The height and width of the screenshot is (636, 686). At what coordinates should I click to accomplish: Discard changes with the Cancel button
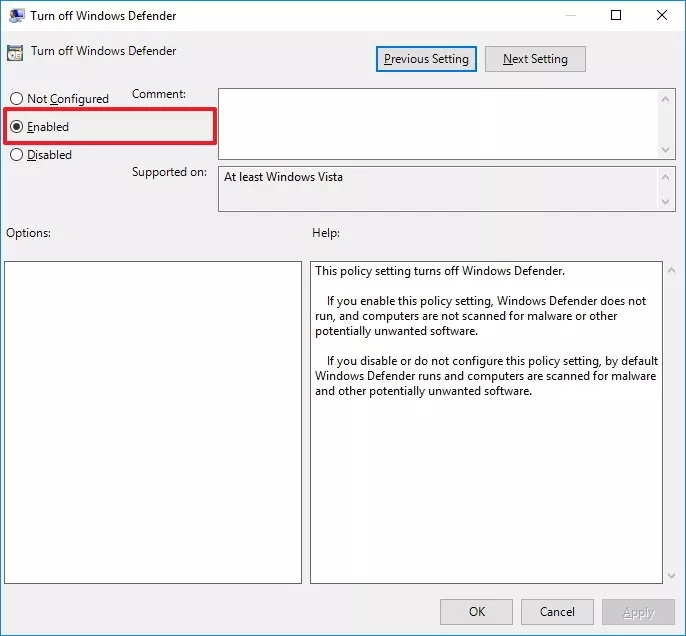(557, 612)
